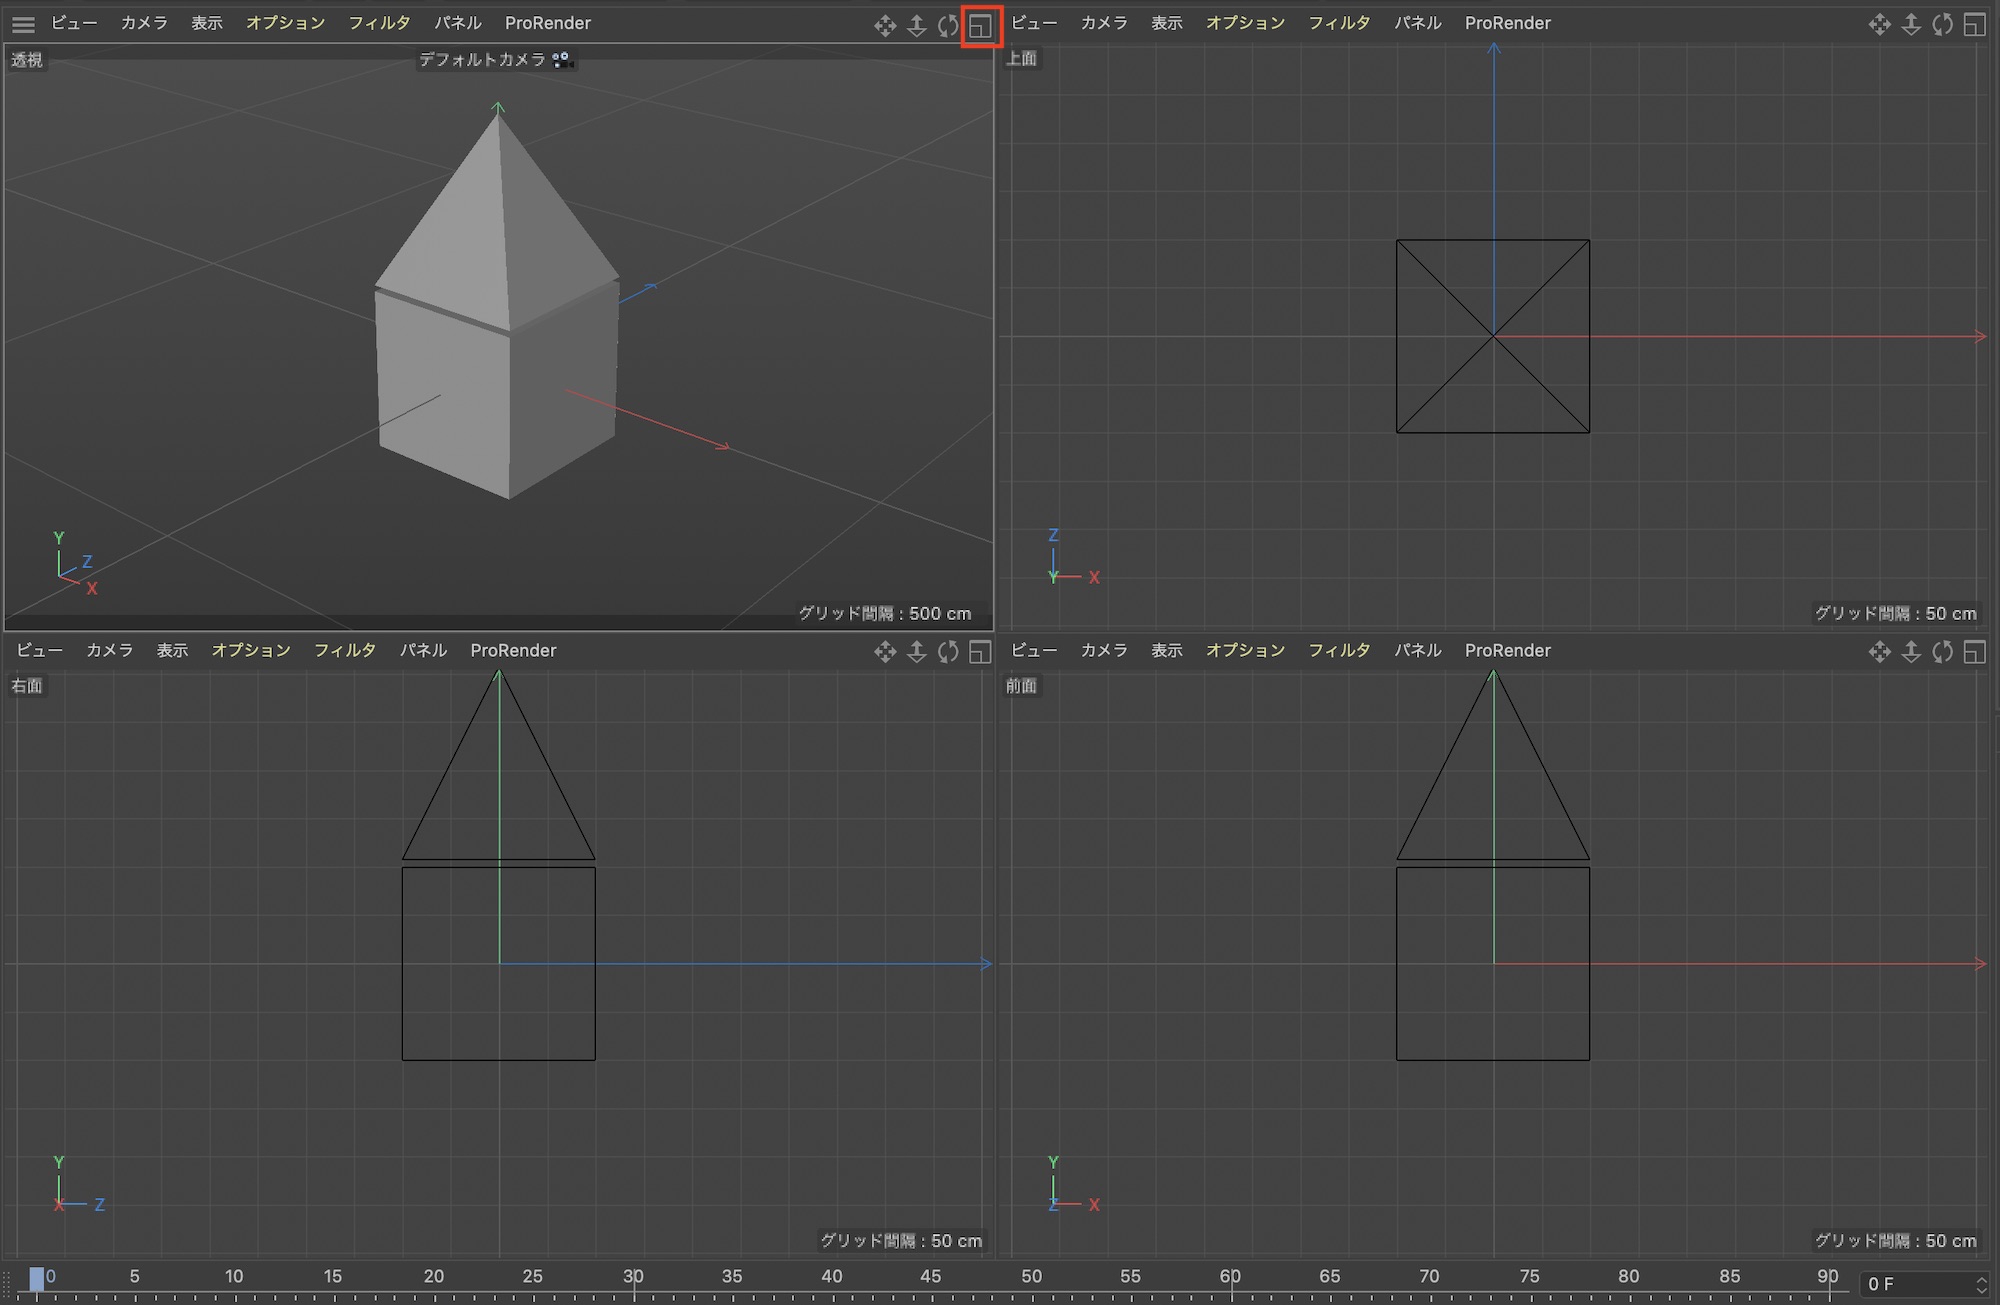This screenshot has width=2000, height=1305.
Task: Click the timeline playhead slider at frame 0
Action: [36, 1278]
